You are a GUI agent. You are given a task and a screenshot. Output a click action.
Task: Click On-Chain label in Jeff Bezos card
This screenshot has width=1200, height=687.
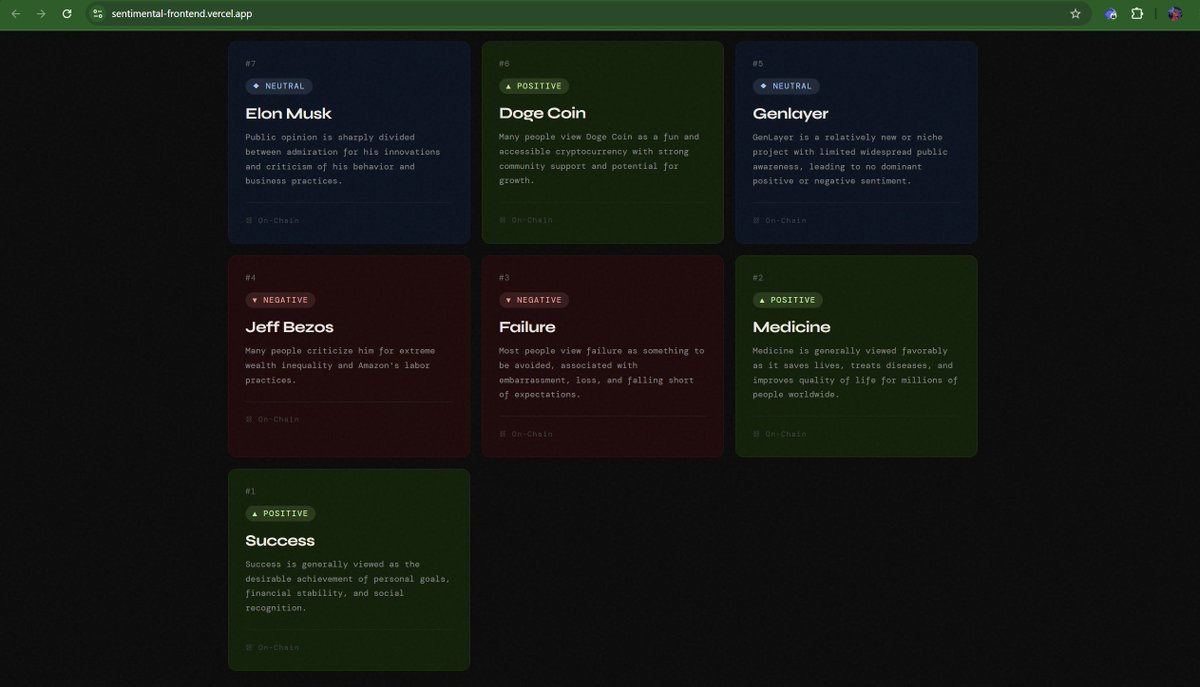coord(272,419)
